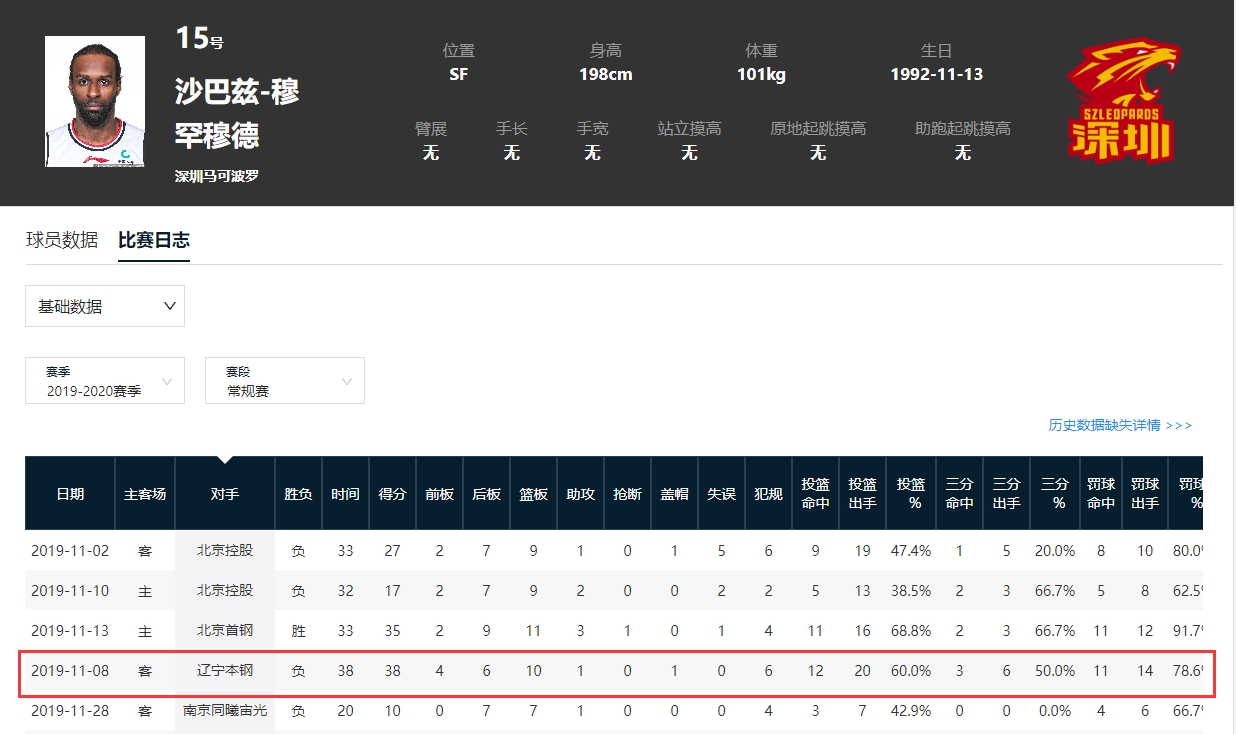Click the 深圳马可波罗 team name
1236x734 pixels.
tap(217, 176)
